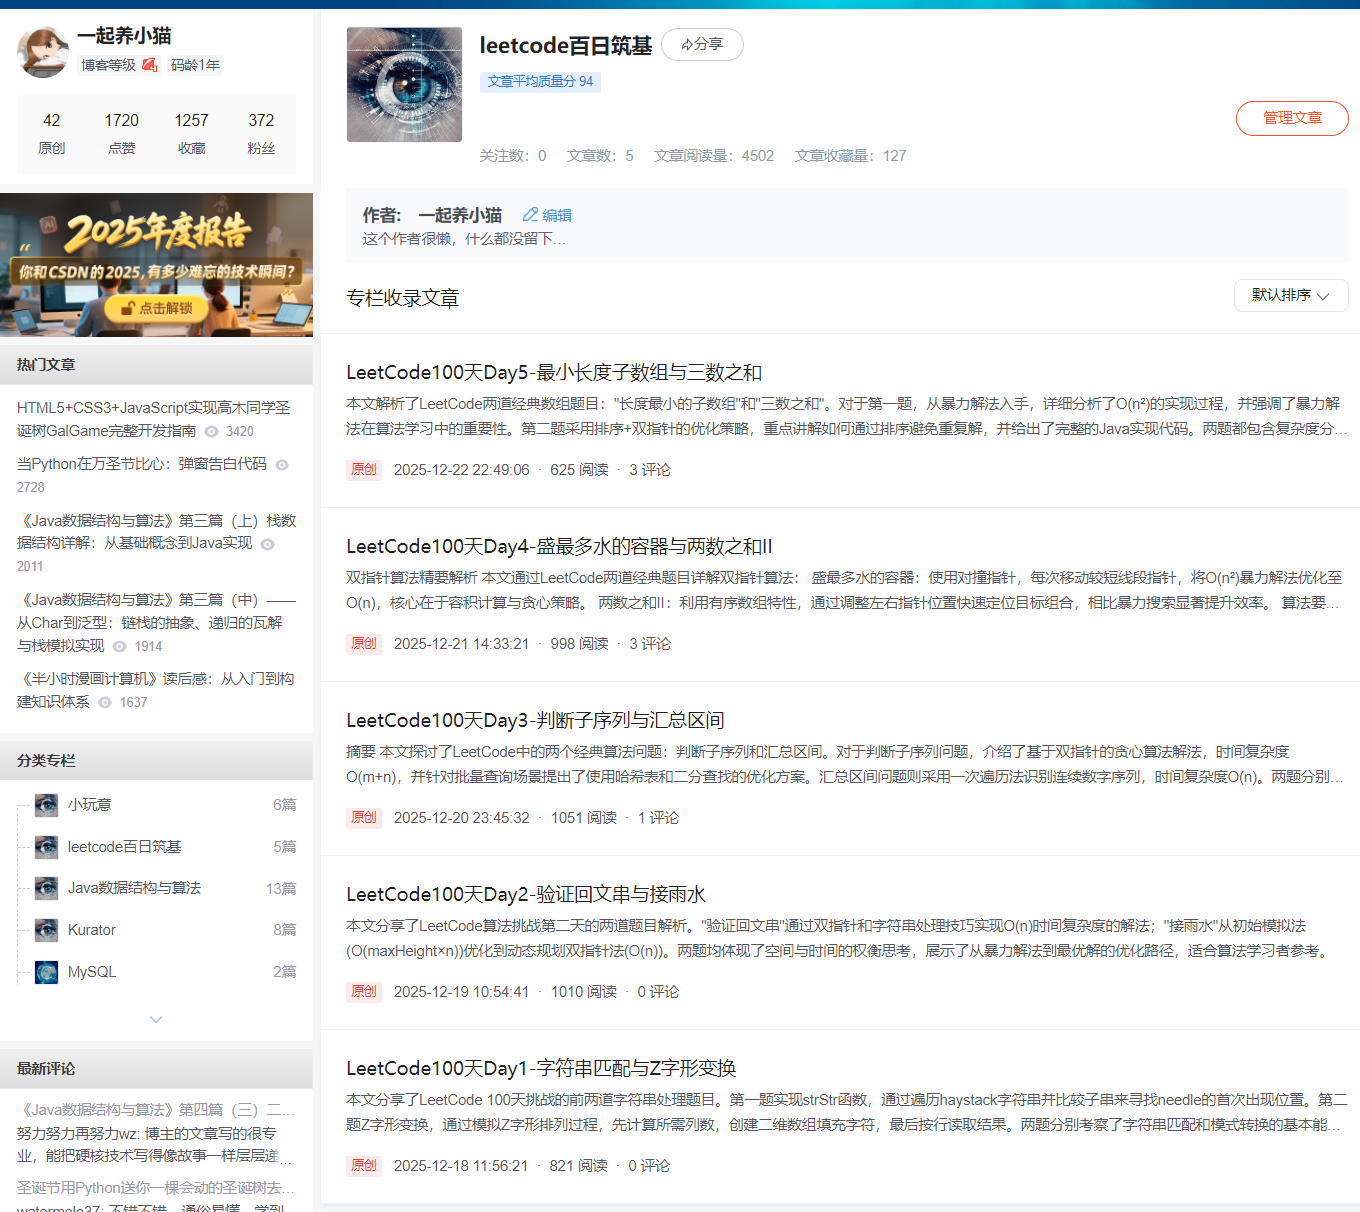Expand more categories with the chevron below MySQL

pos(156,1018)
